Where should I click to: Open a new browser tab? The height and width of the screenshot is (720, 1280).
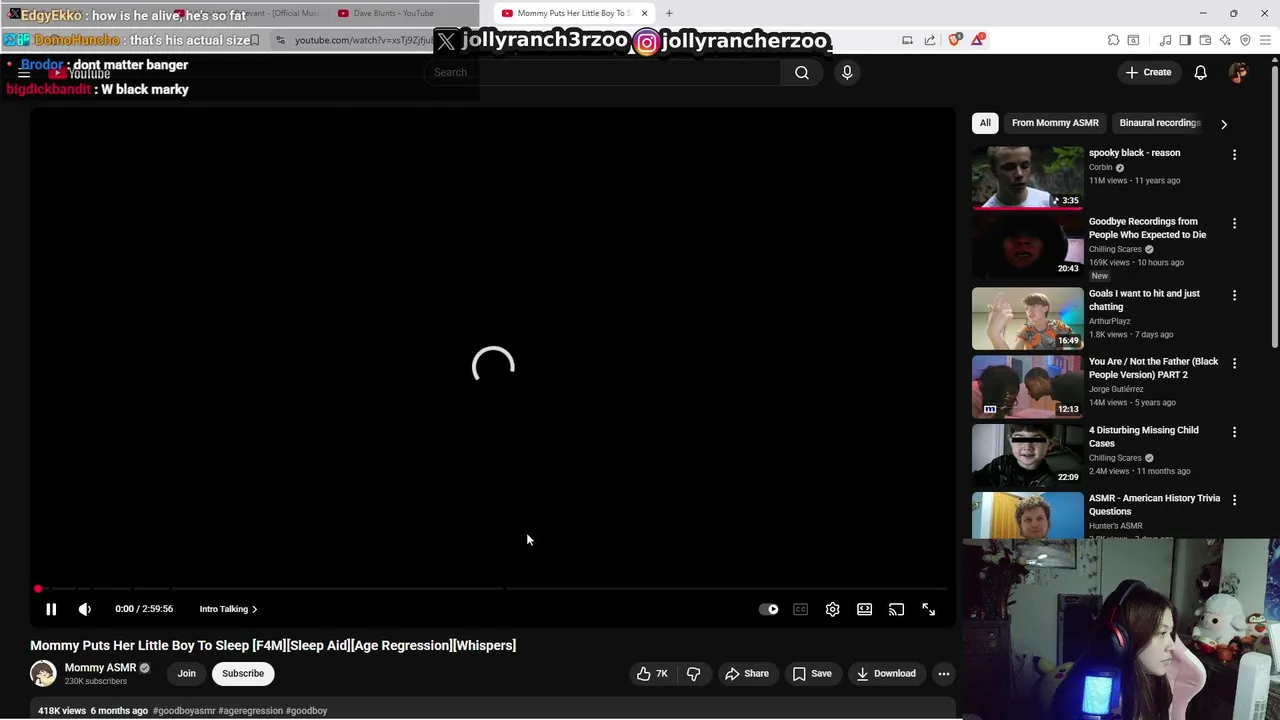click(669, 13)
